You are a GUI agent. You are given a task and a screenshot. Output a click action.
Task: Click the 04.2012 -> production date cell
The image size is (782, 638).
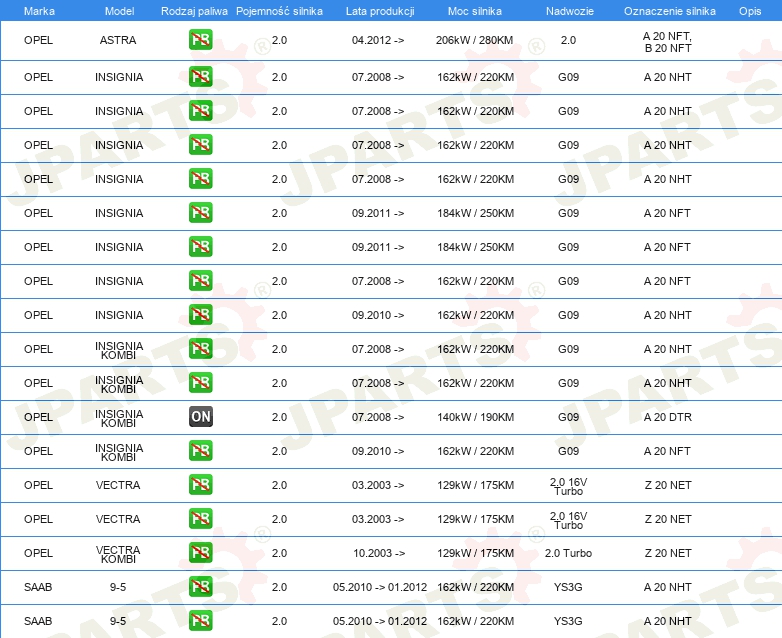(378, 40)
